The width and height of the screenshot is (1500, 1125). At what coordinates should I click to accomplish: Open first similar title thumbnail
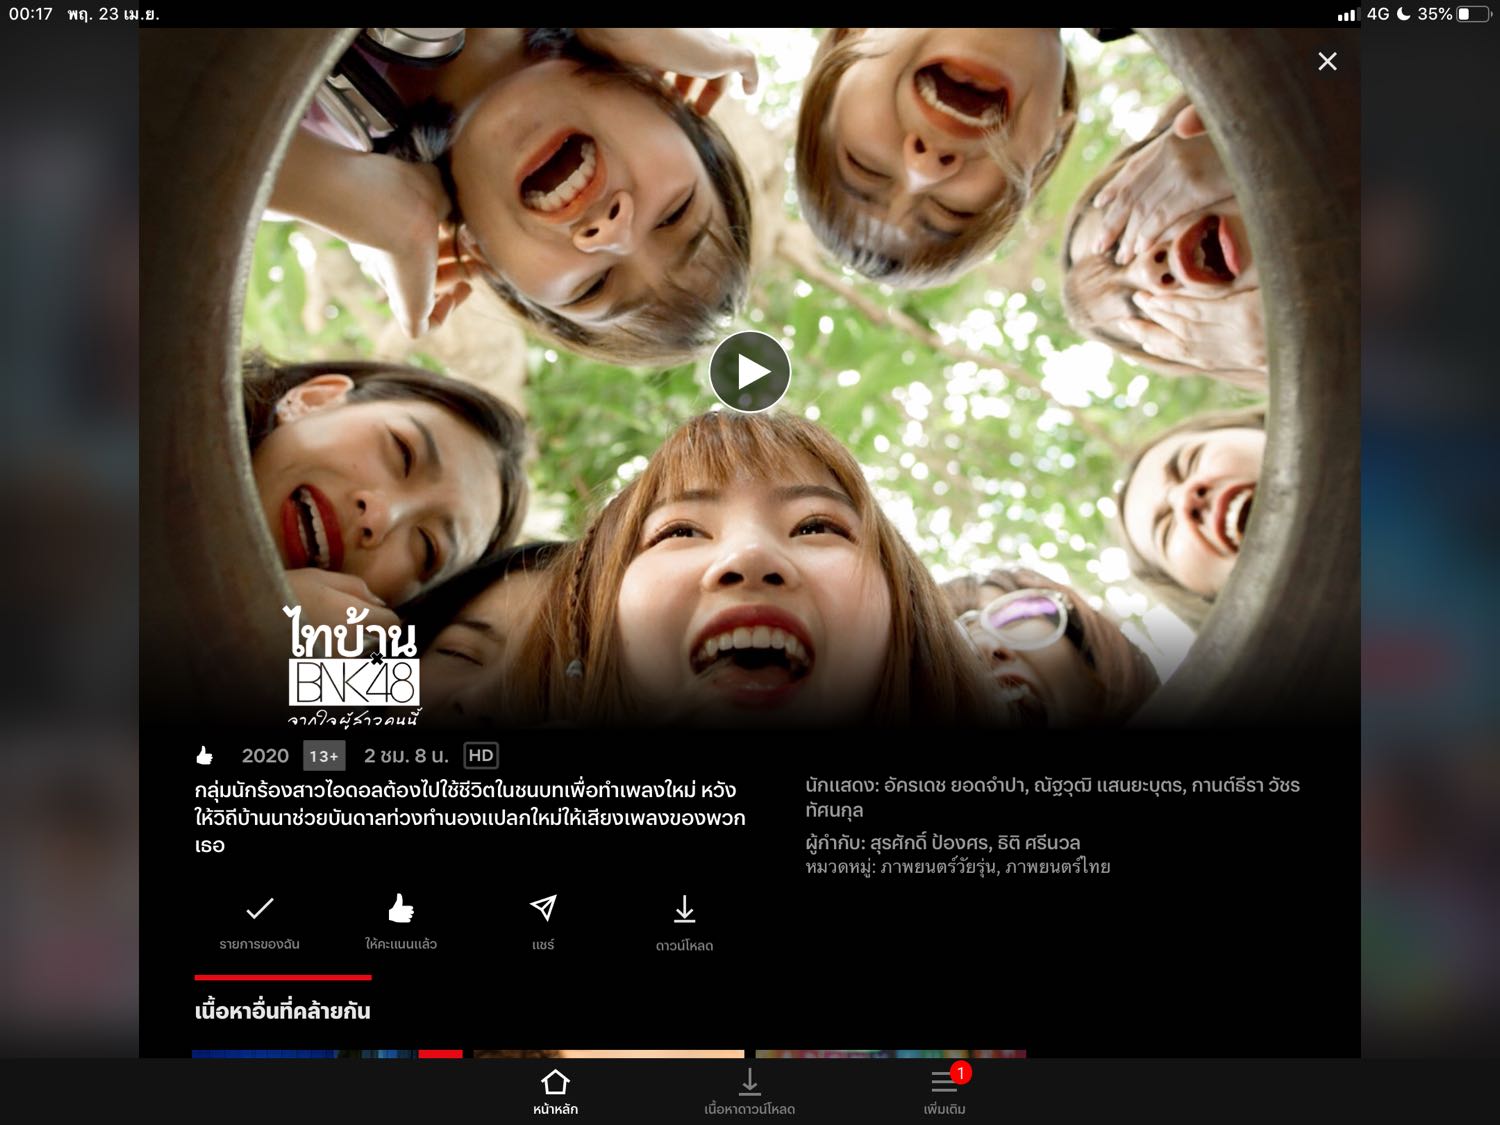pos(327,1054)
